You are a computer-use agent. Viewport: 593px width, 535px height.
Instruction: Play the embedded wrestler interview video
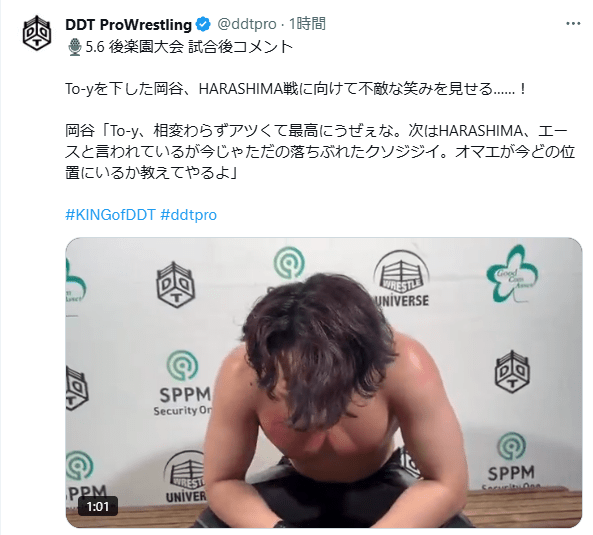point(324,382)
